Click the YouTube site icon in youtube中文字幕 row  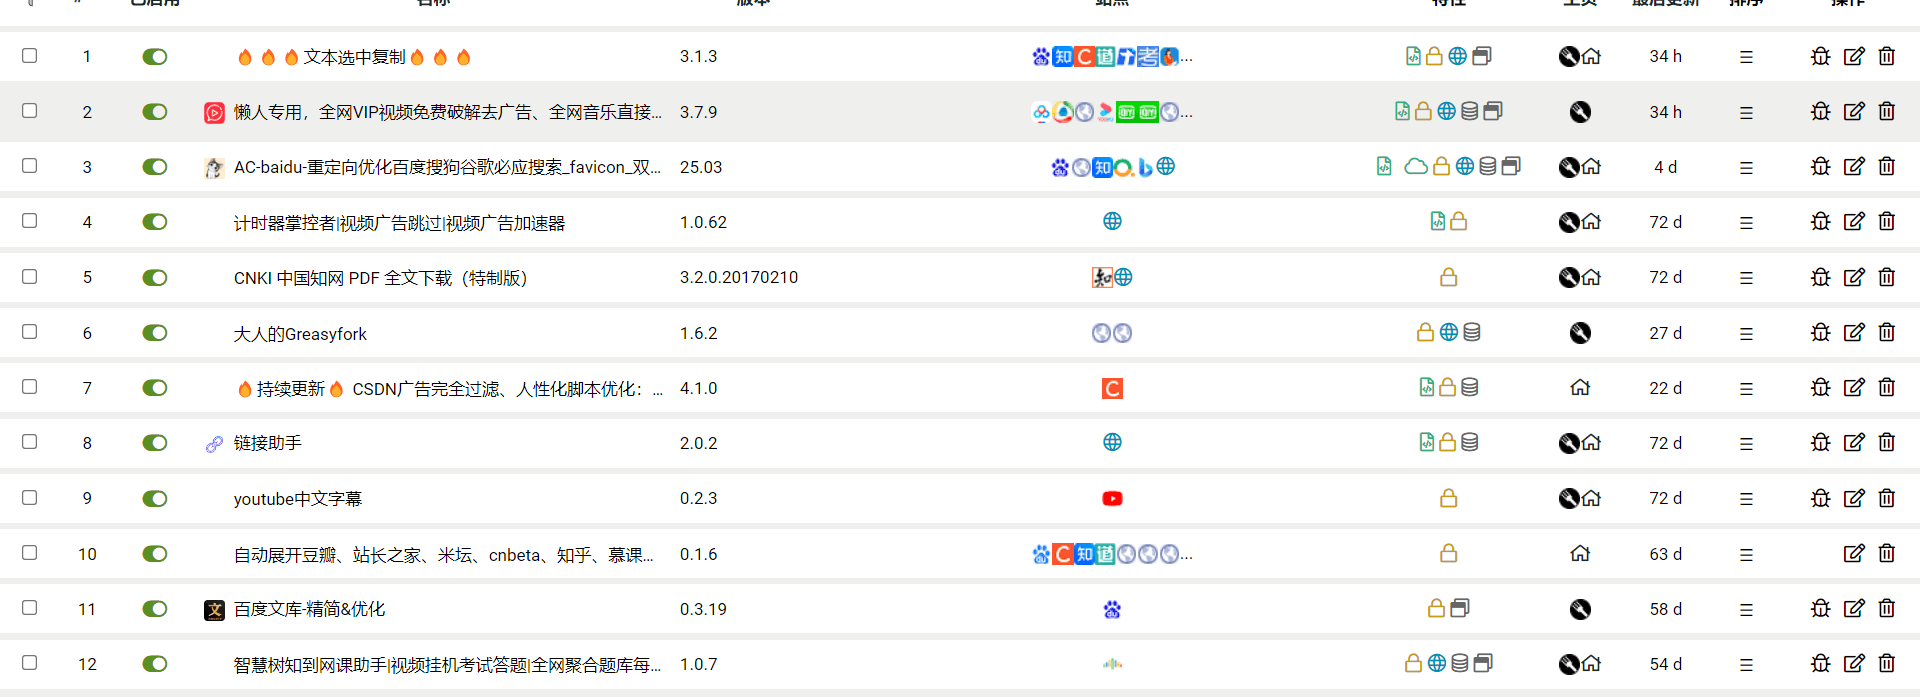click(1112, 498)
